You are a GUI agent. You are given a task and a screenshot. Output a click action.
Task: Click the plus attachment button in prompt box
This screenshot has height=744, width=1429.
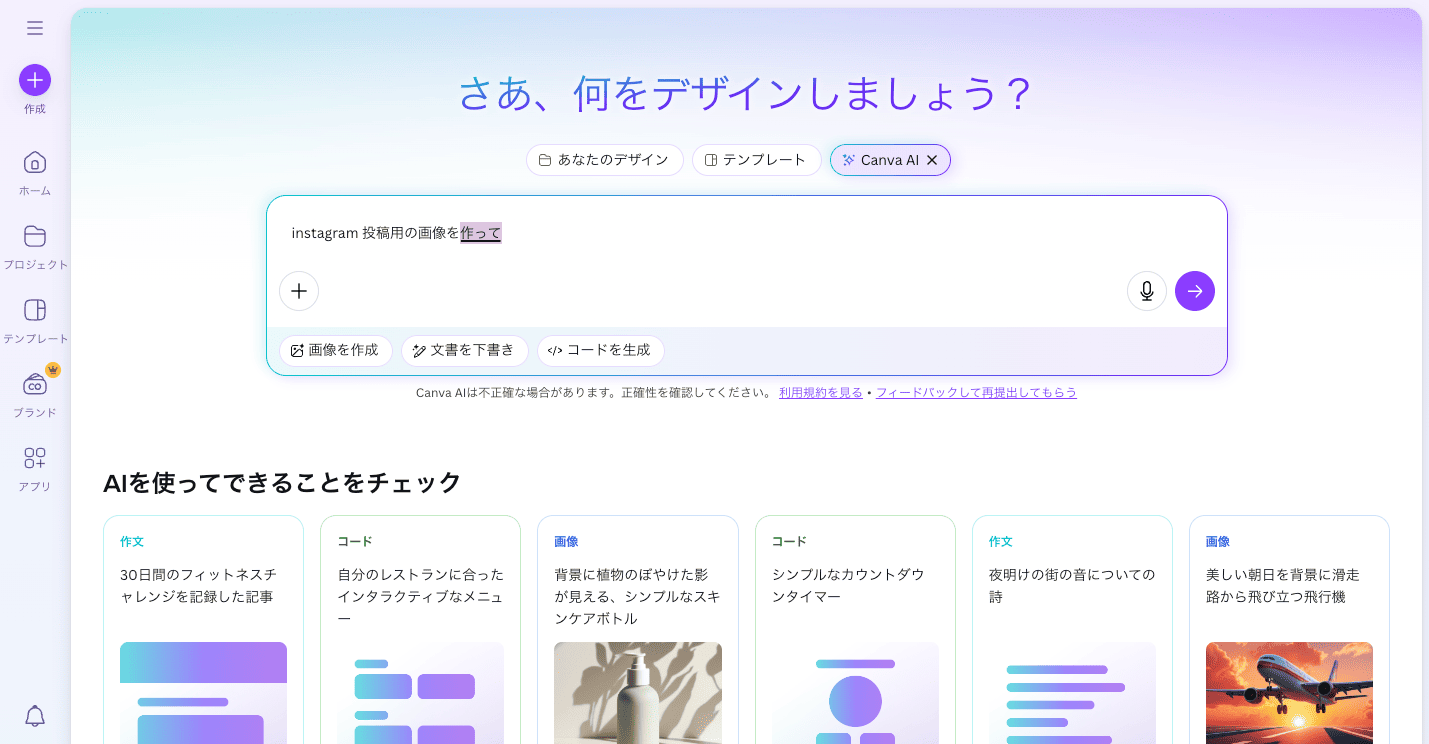299,291
